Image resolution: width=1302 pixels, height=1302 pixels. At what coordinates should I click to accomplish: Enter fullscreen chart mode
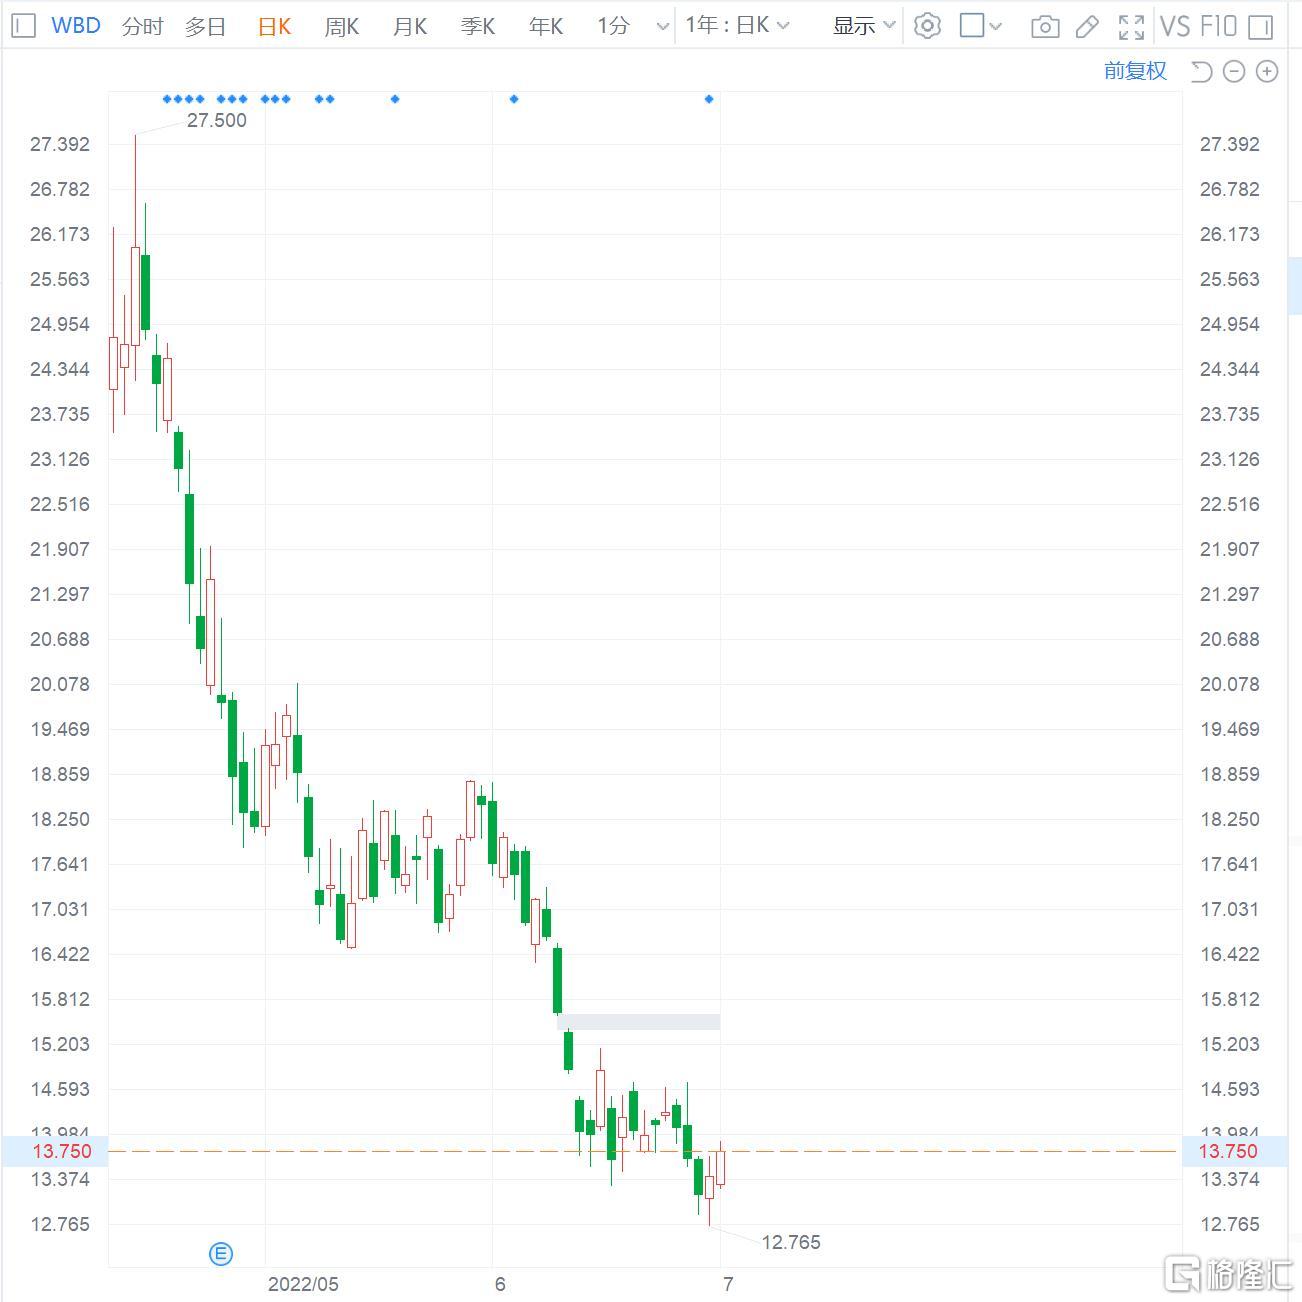coord(1131,27)
